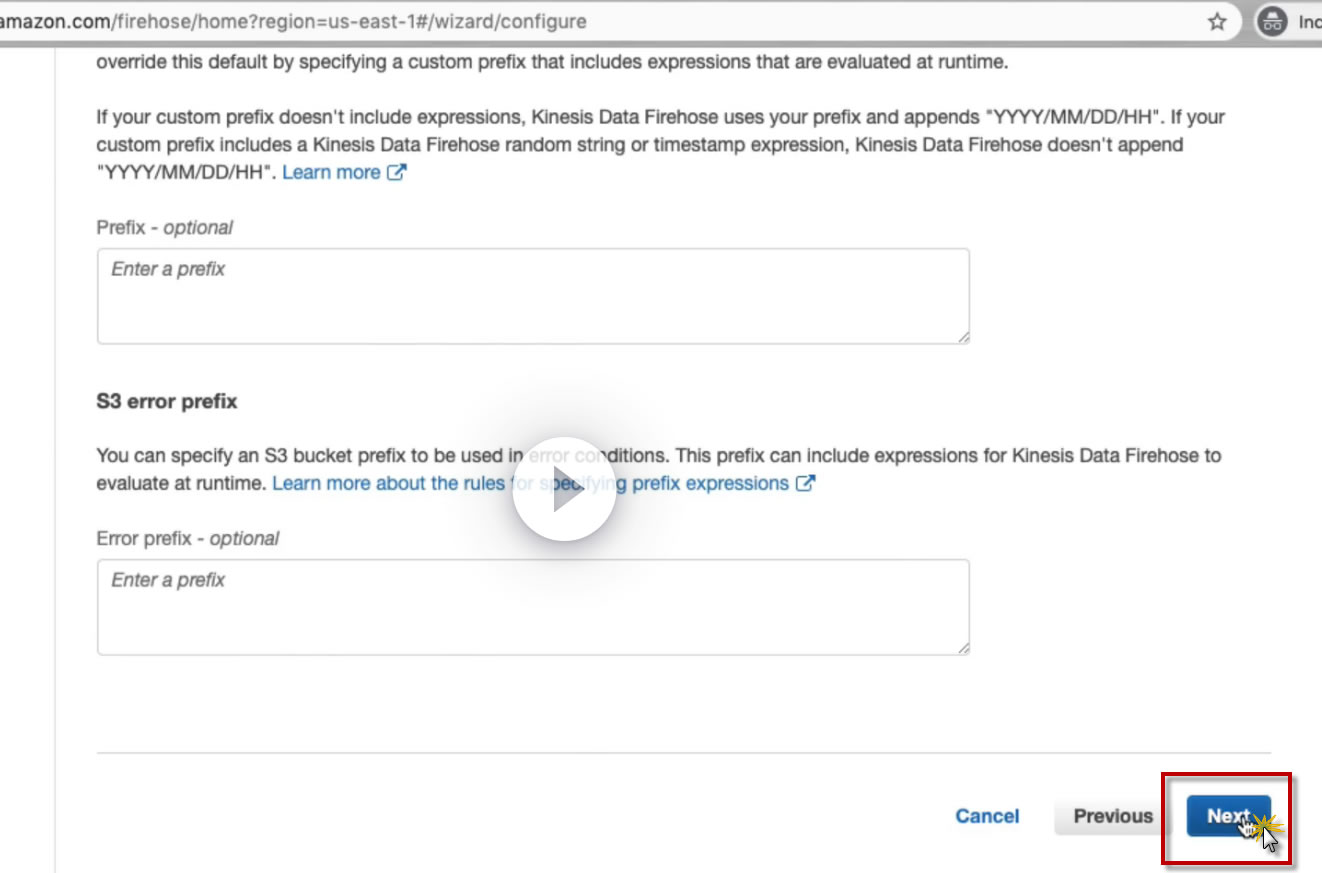
Task: Focus the Prefix text field
Action: [533, 296]
